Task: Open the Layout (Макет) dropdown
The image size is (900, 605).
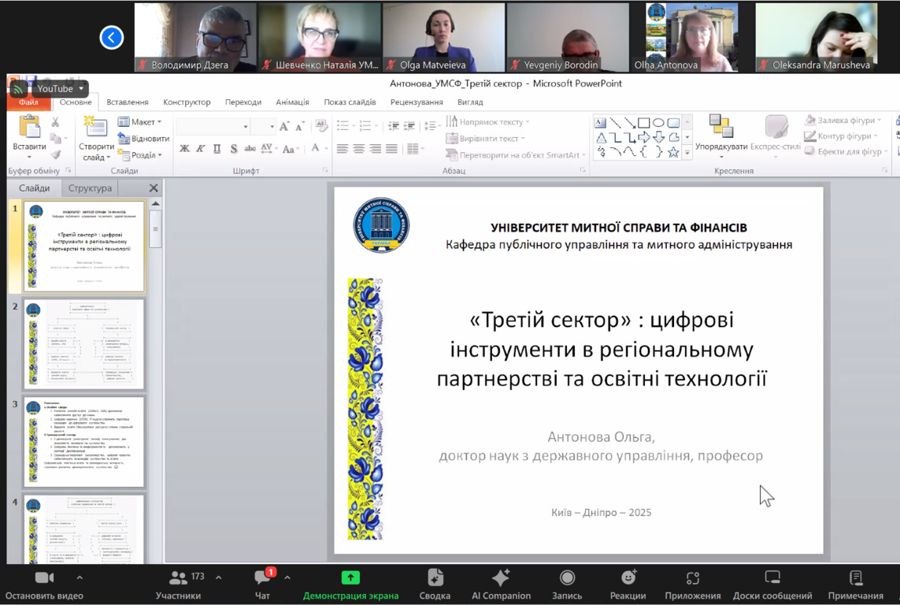Action: (x=140, y=122)
